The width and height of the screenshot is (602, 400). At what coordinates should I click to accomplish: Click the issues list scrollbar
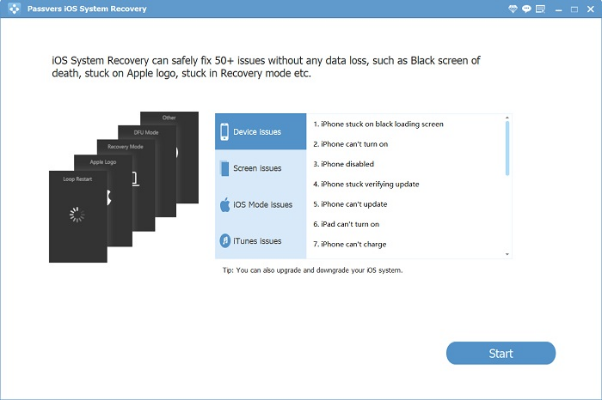pos(507,150)
